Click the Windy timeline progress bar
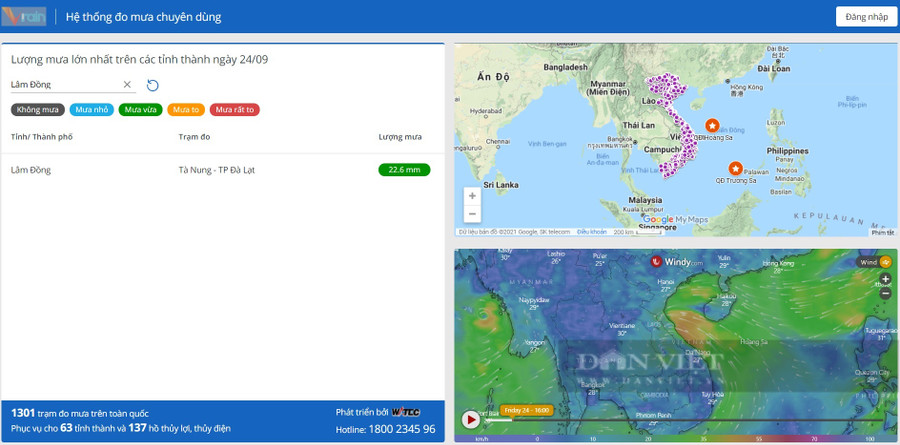 click(x=680, y=420)
